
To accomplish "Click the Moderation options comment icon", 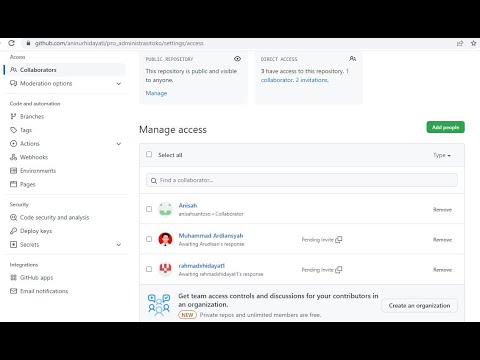I will (13, 83).
